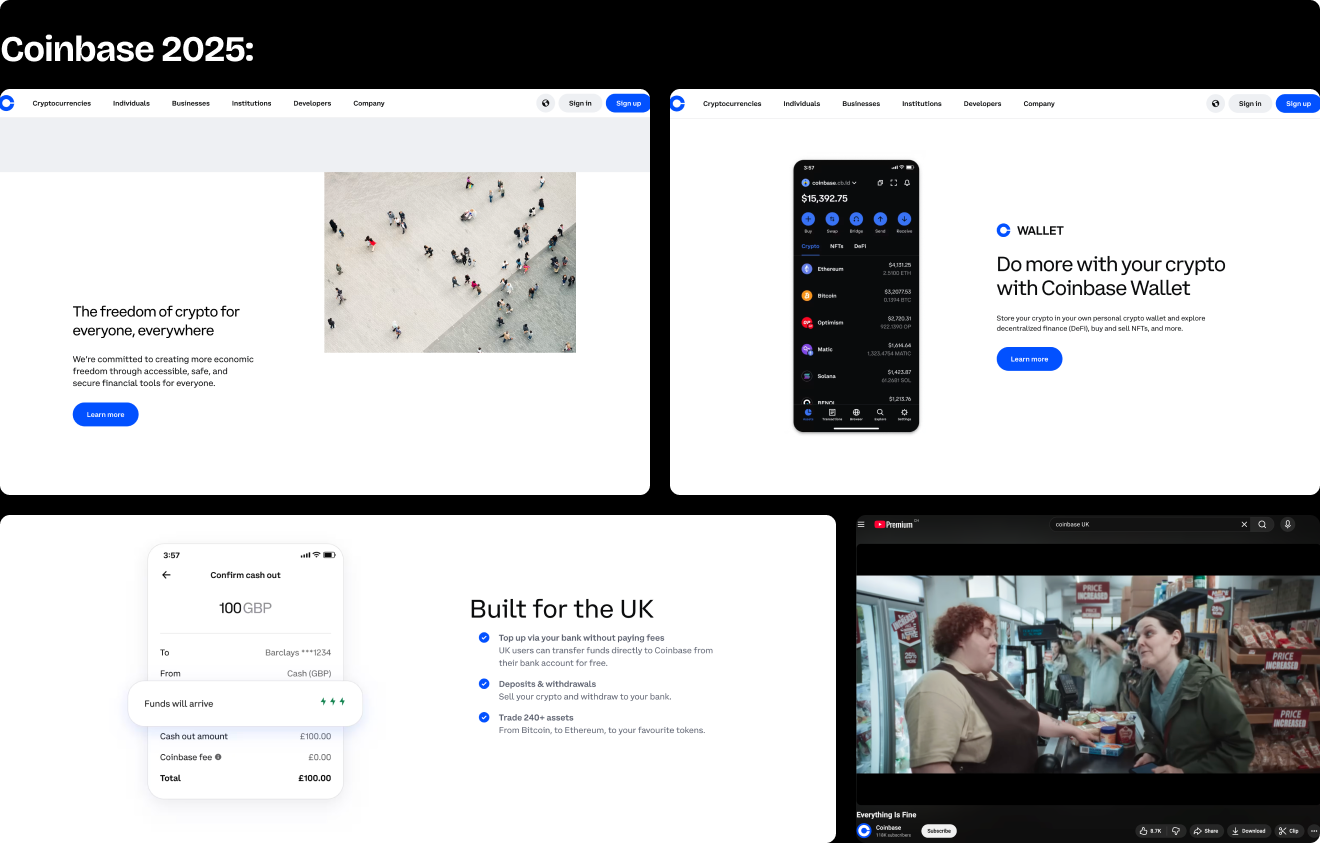Image resolution: width=1320 pixels, height=843 pixels.
Task: Select Crypto tab in wallet phone
Action: pyautogui.click(x=810, y=246)
